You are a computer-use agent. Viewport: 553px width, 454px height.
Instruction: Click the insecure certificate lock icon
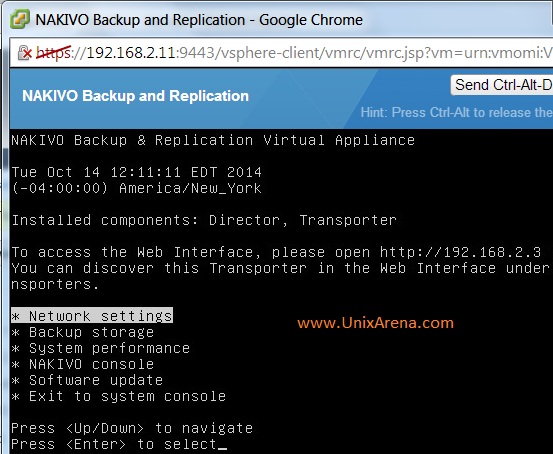(25, 53)
